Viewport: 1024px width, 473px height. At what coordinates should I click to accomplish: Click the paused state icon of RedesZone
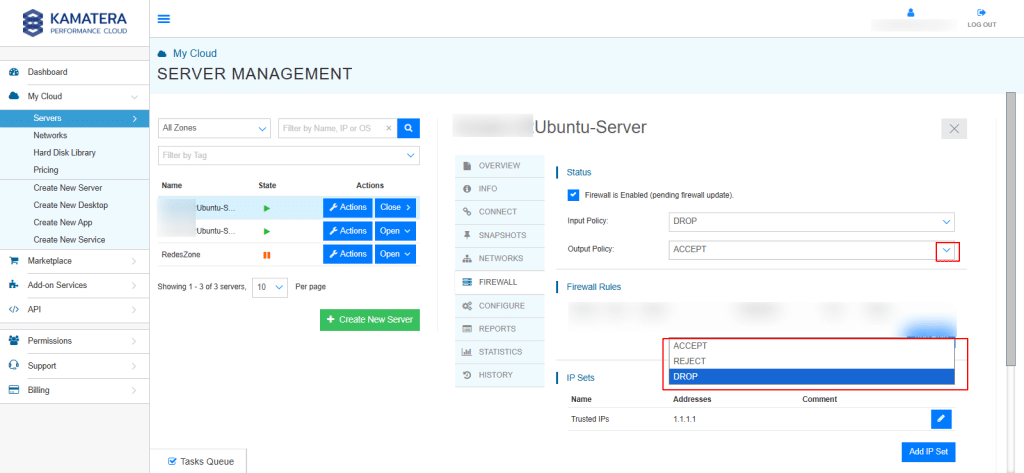(266, 255)
